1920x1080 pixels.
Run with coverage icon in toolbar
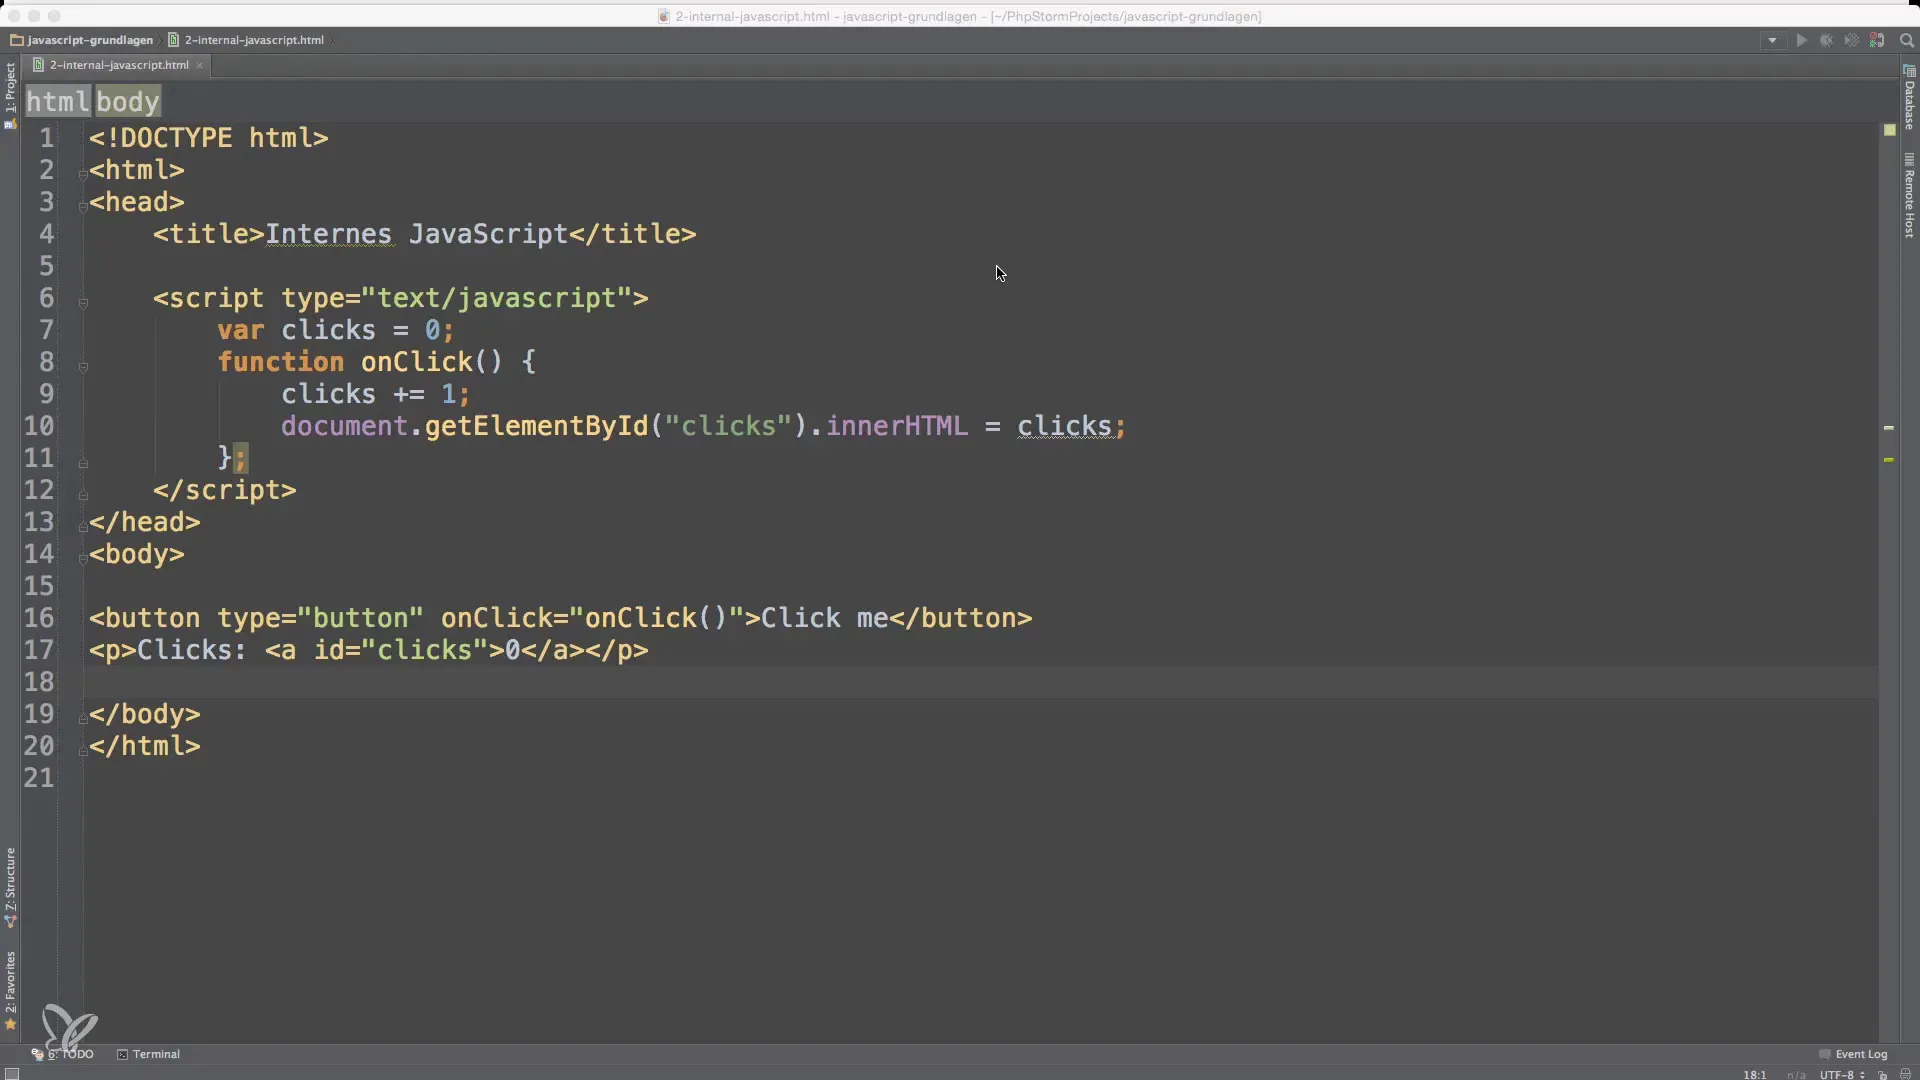click(x=1851, y=40)
